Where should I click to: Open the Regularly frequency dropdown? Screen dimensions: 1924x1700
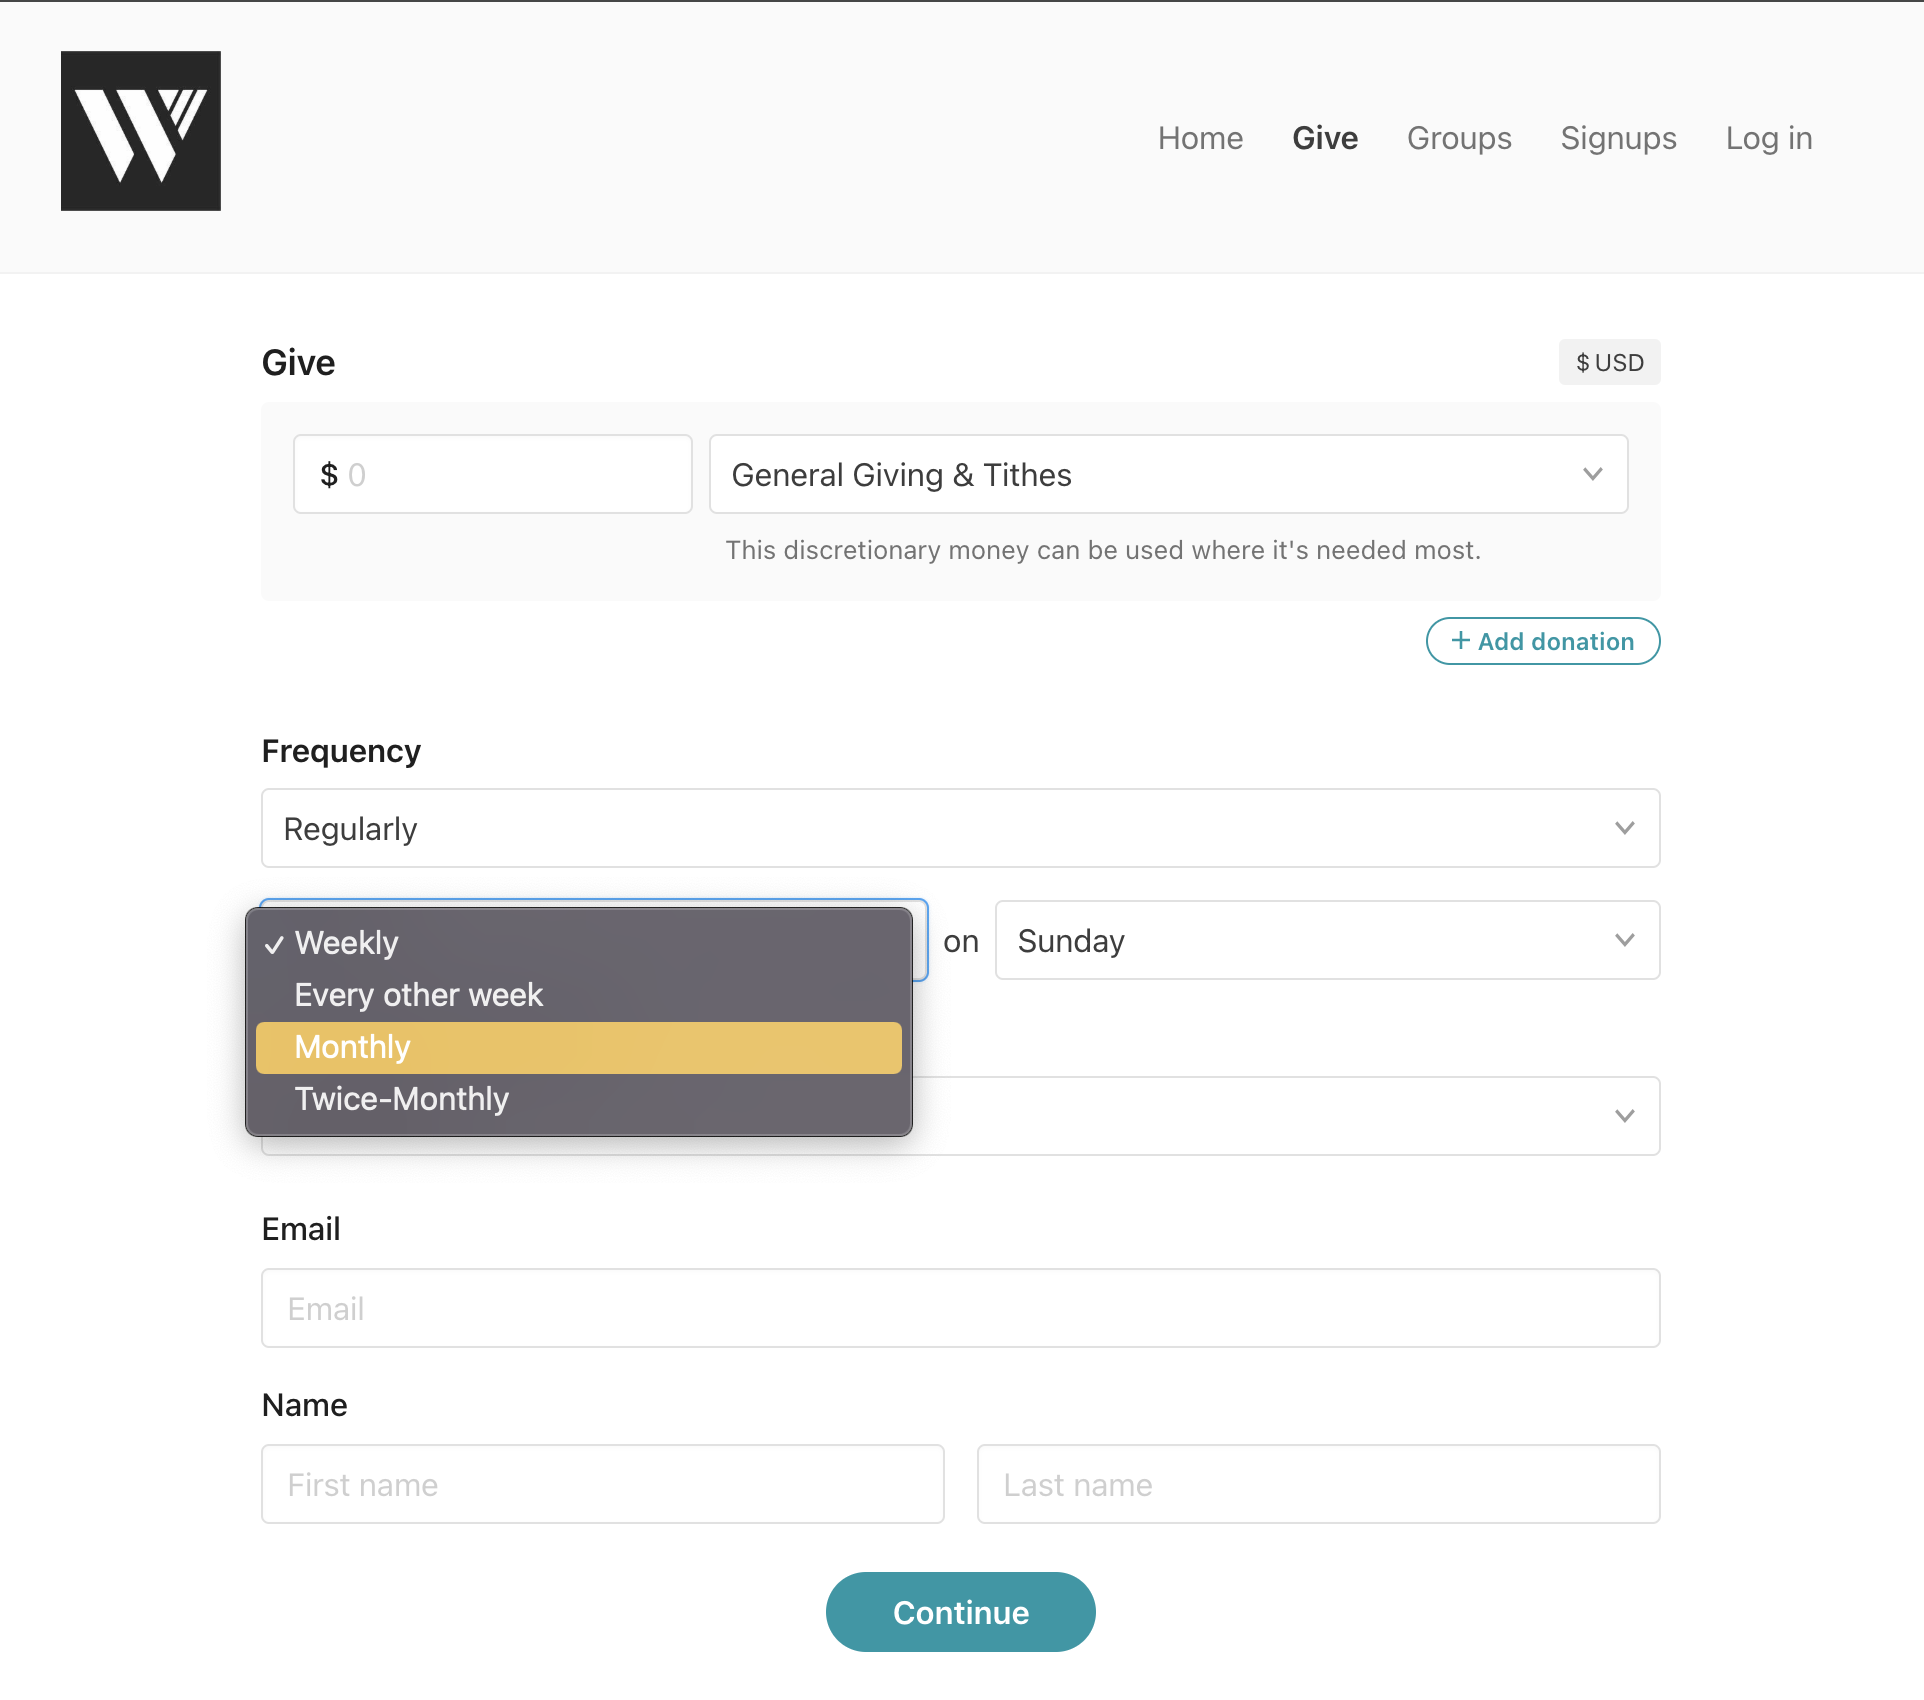pos(960,828)
